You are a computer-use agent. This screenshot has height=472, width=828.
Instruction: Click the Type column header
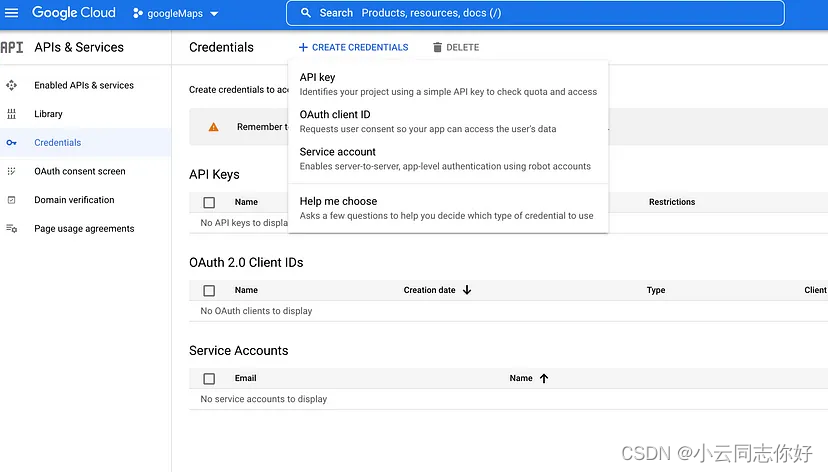(656, 290)
